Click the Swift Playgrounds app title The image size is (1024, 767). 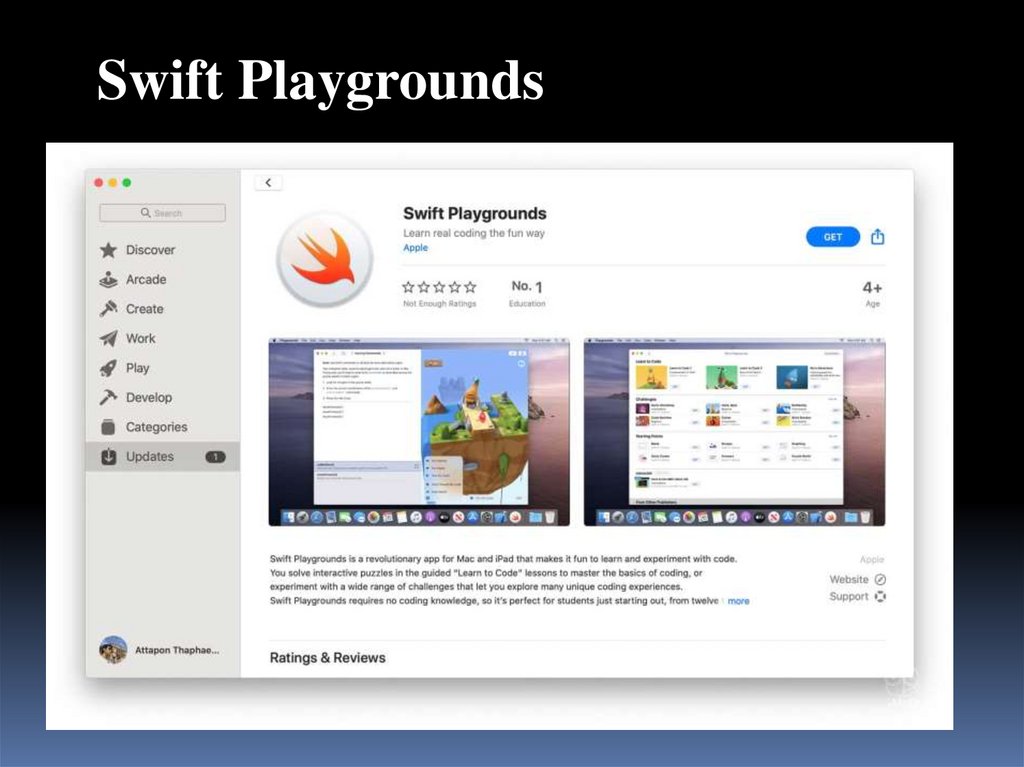tap(475, 214)
